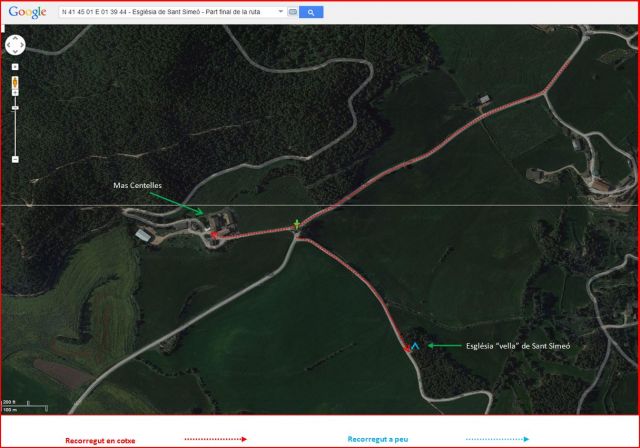Open the on-screen keyboard icon in search bar

[293, 12]
